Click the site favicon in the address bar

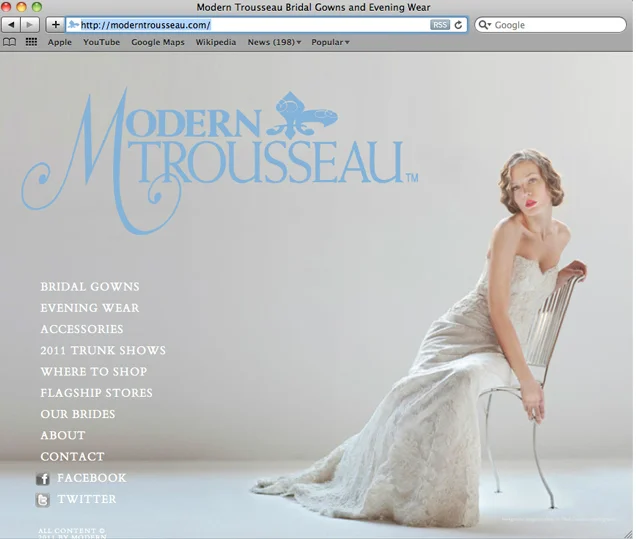(73, 25)
